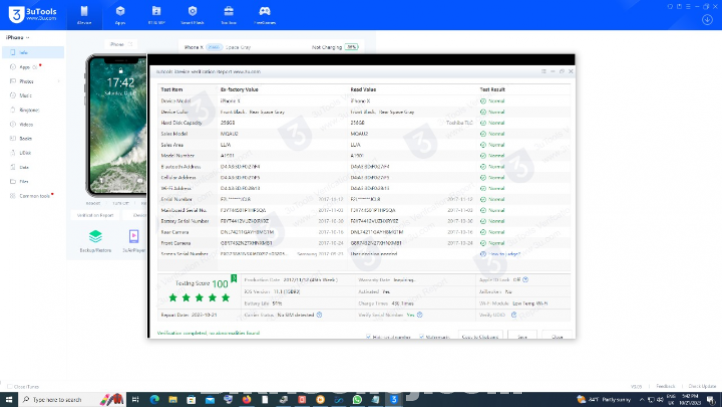Click the Verify Serial Number help icon
This screenshot has height=407, width=722.
(419, 315)
